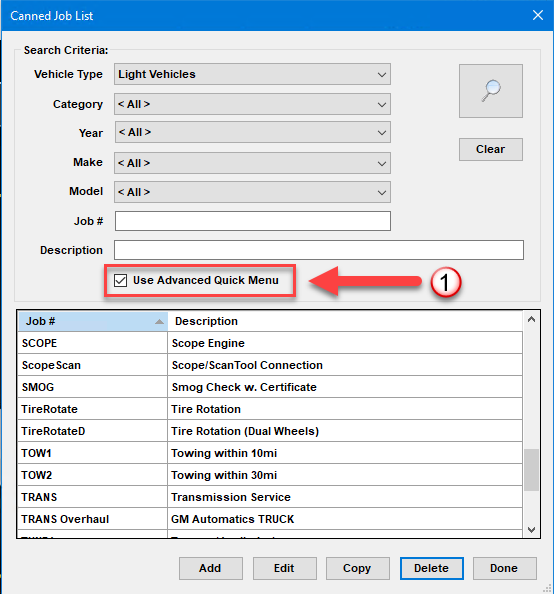Screen dimensions: 554x594
Task: Sort by the Description column header
Action: pos(345,321)
